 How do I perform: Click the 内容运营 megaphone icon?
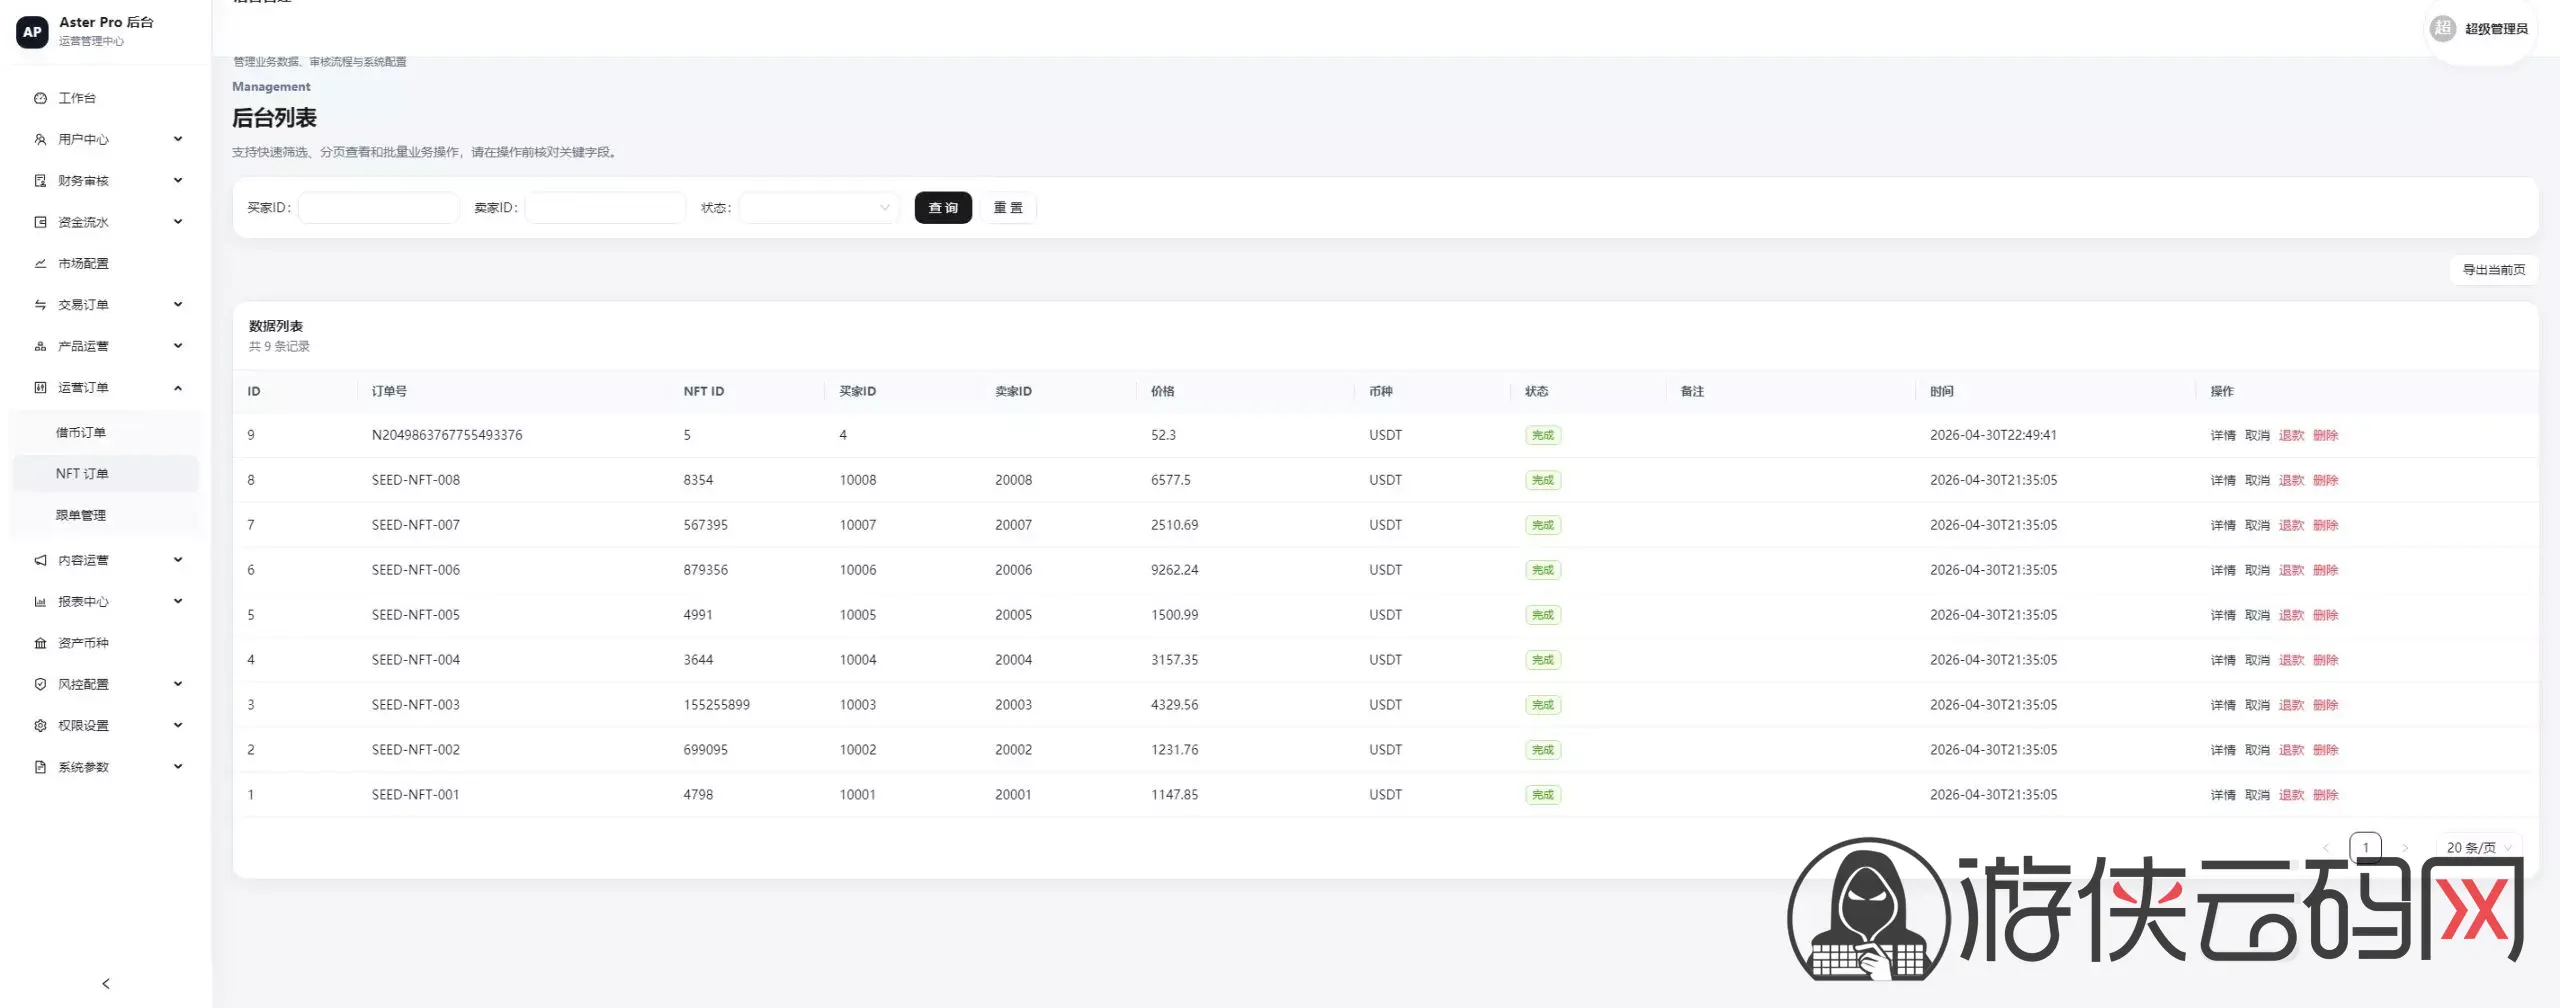pyautogui.click(x=40, y=560)
